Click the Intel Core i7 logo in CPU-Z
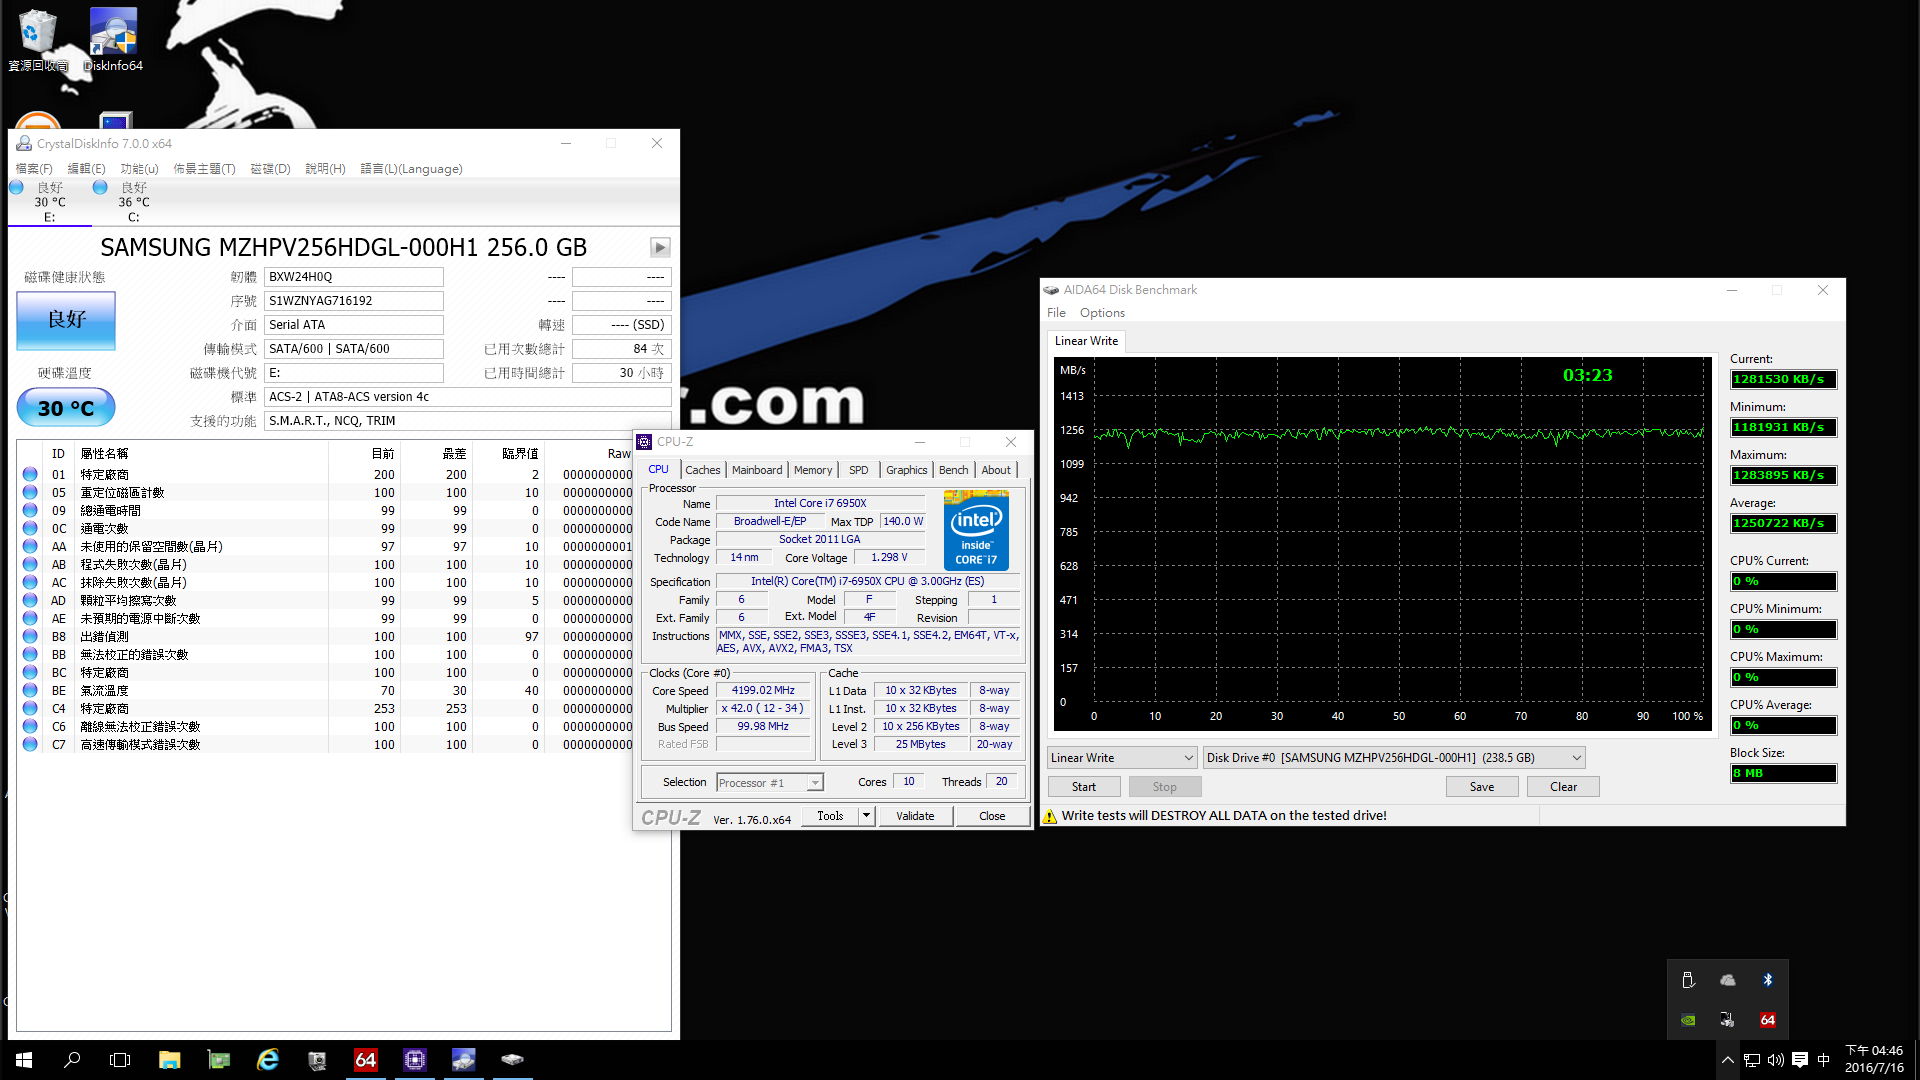1920x1080 pixels. click(976, 530)
